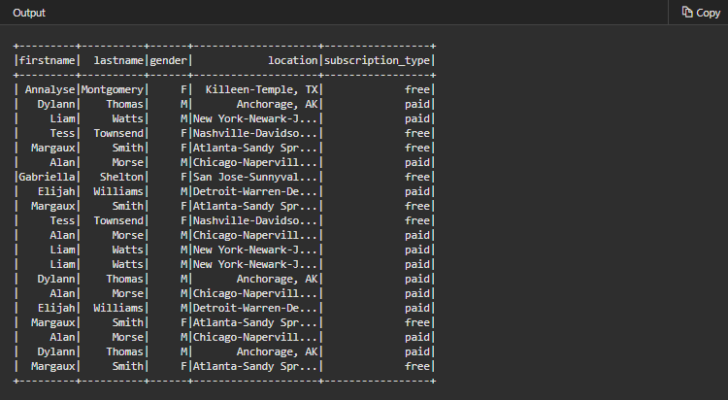Select the Gabriella first name cell

click(x=46, y=177)
